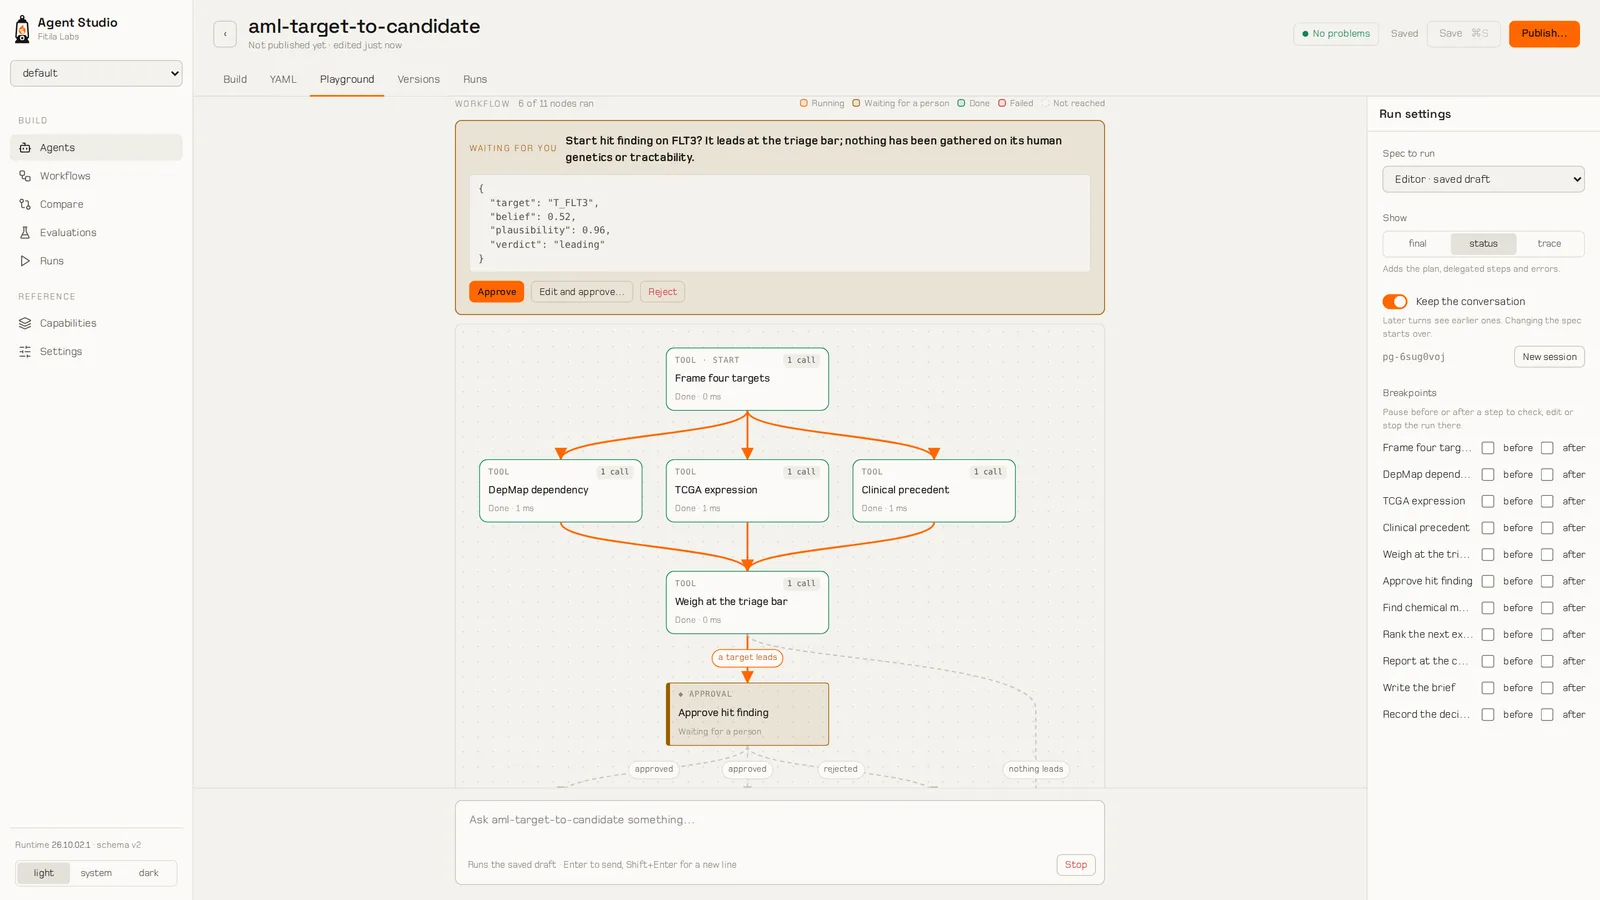
Task: Stop the running workflow
Action: click(1076, 865)
